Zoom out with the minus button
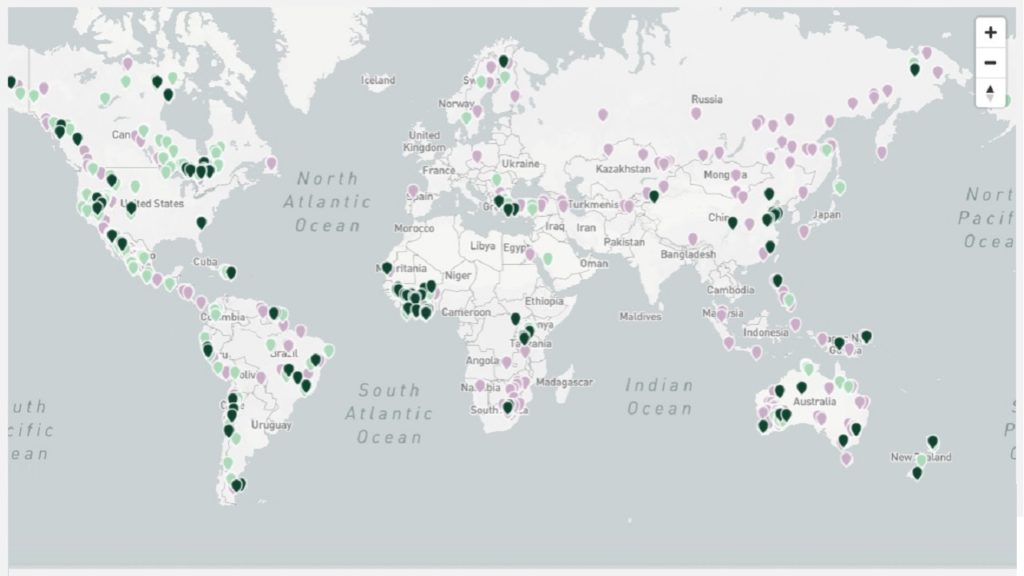1024x576 pixels. click(x=990, y=62)
